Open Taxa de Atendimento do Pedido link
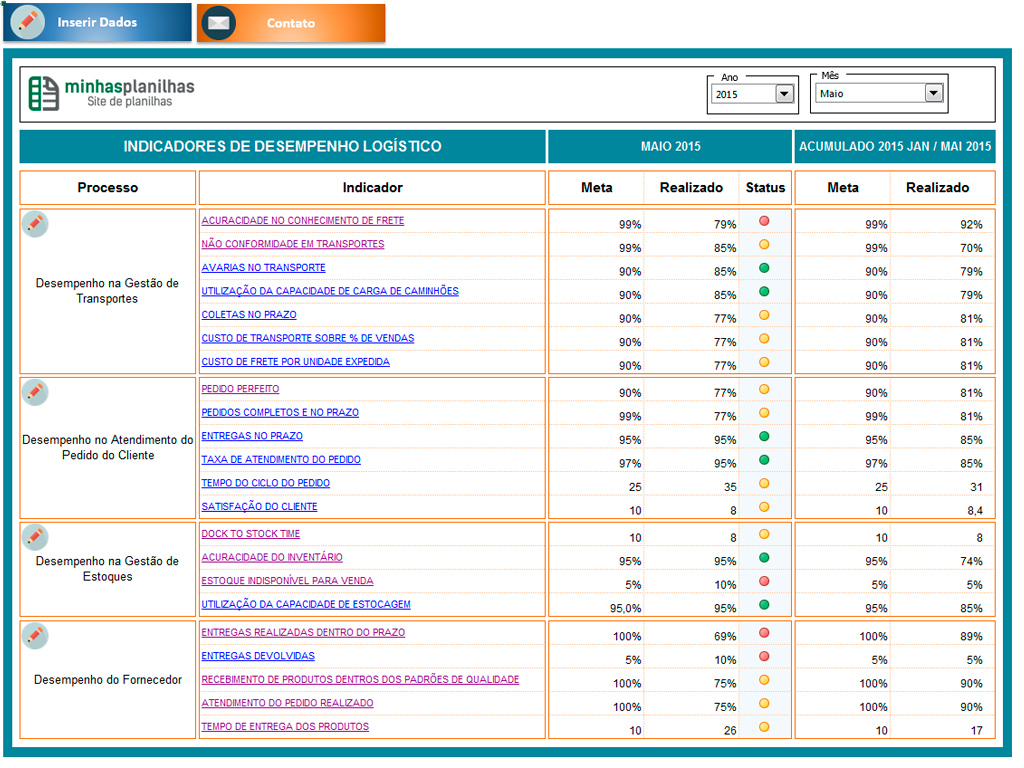Screen dimensions: 1024x768 click(281, 460)
